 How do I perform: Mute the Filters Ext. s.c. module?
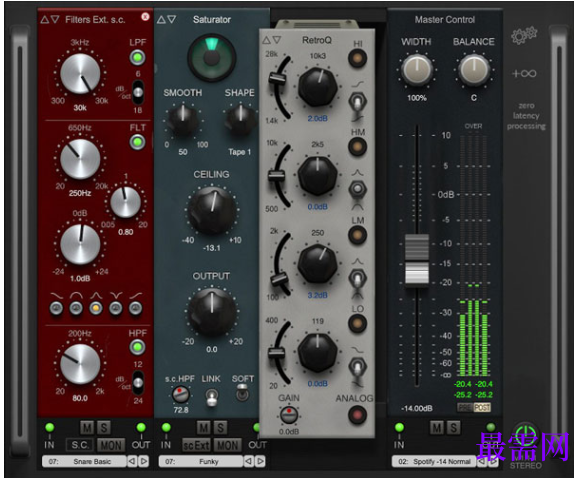coord(87,427)
